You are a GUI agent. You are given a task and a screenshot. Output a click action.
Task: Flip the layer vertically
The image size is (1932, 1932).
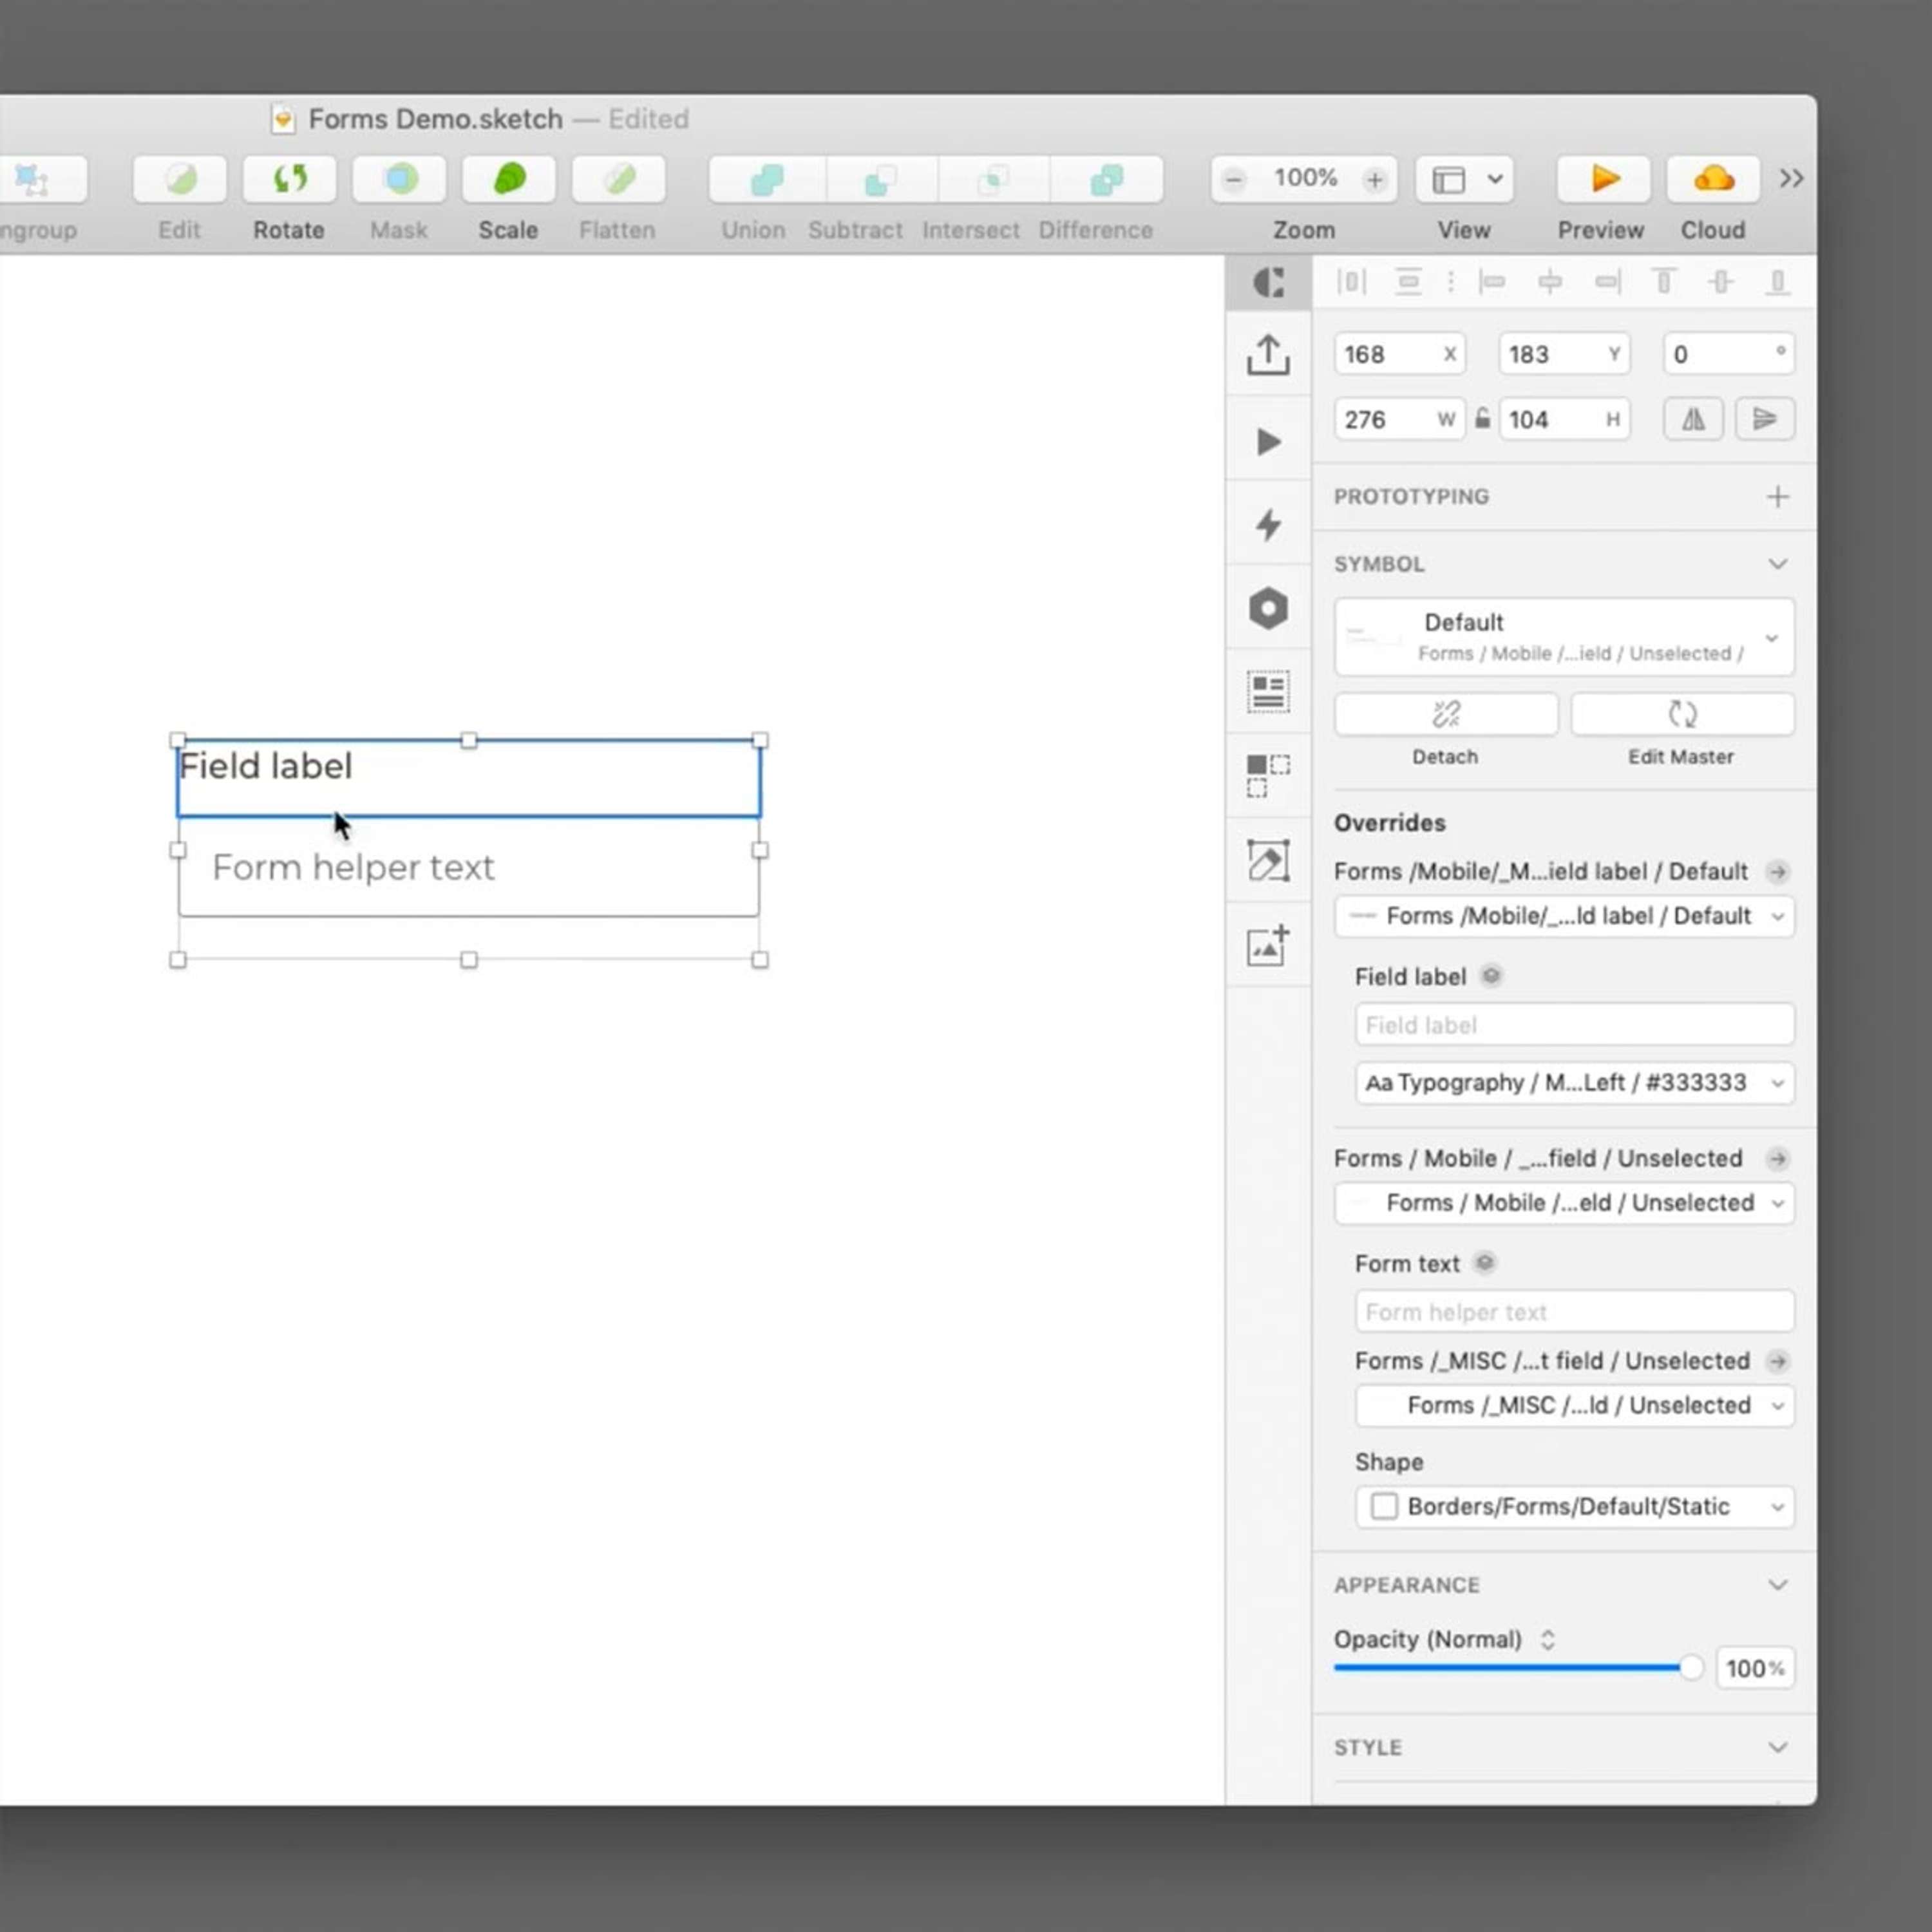point(1765,419)
